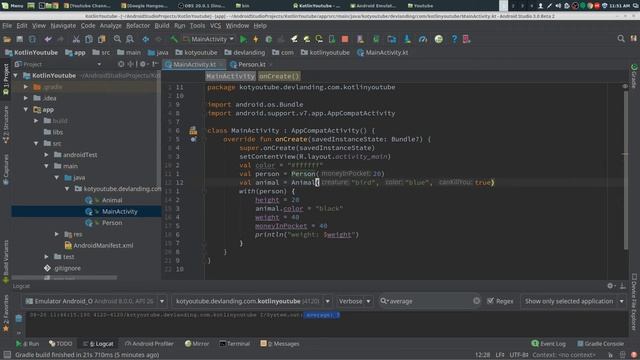Open the Terminal tool window button
The image size is (640, 360).
(235, 344)
